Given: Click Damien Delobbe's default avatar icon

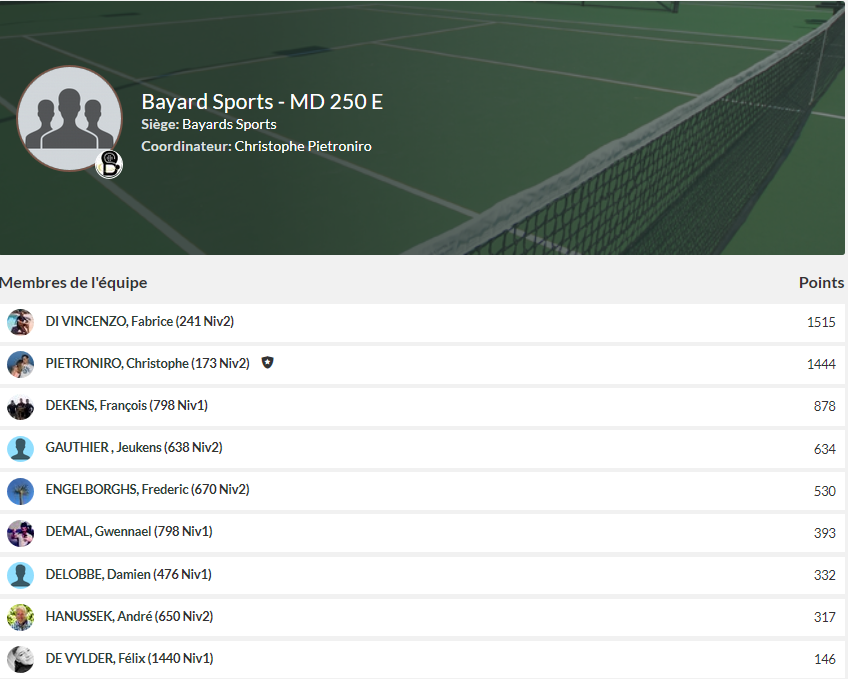Looking at the screenshot, I should pos(21,575).
